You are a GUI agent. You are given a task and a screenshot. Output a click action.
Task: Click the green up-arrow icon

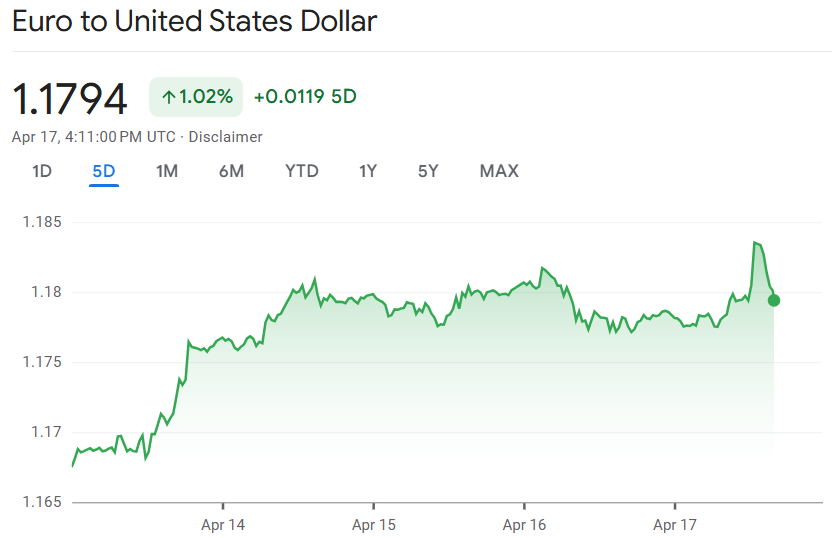(x=168, y=97)
